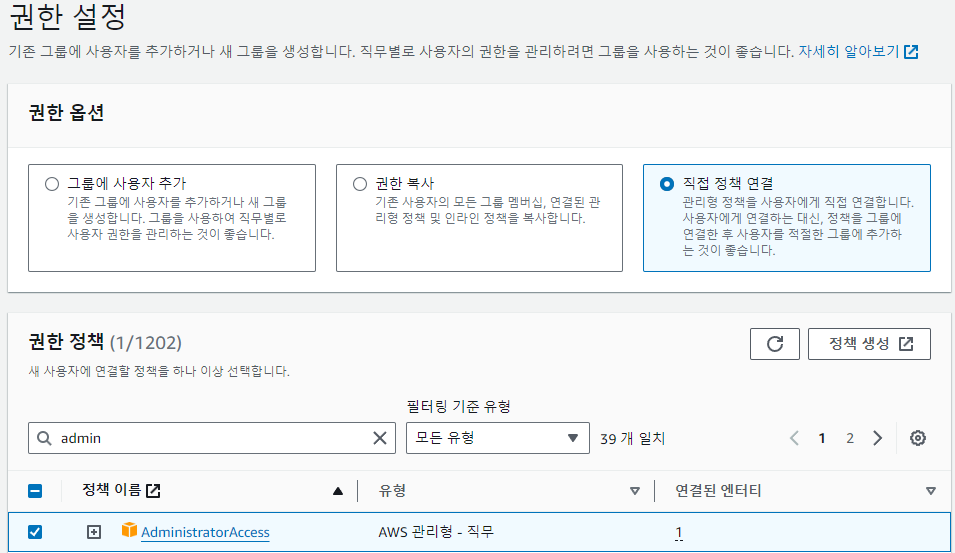Sort by policy name ascending arrow
The width and height of the screenshot is (955, 553).
[338, 491]
